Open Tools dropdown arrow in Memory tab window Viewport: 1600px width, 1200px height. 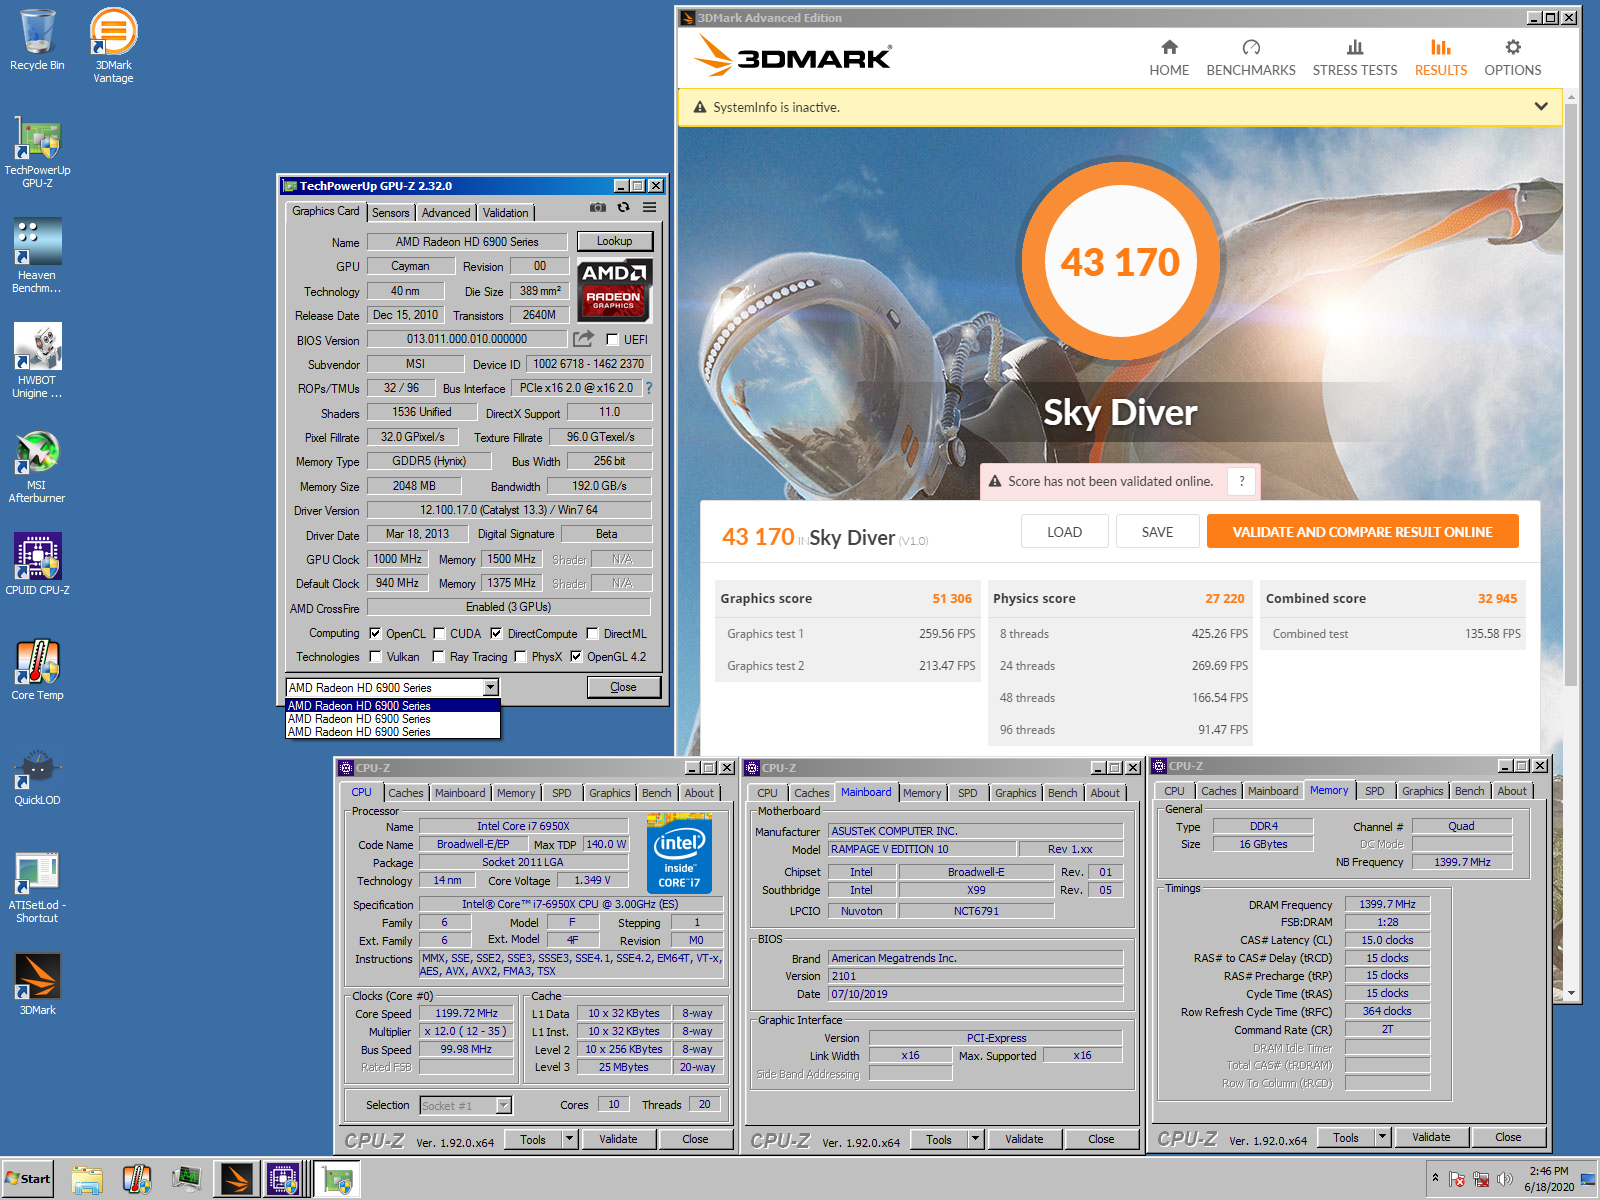click(x=1383, y=1138)
